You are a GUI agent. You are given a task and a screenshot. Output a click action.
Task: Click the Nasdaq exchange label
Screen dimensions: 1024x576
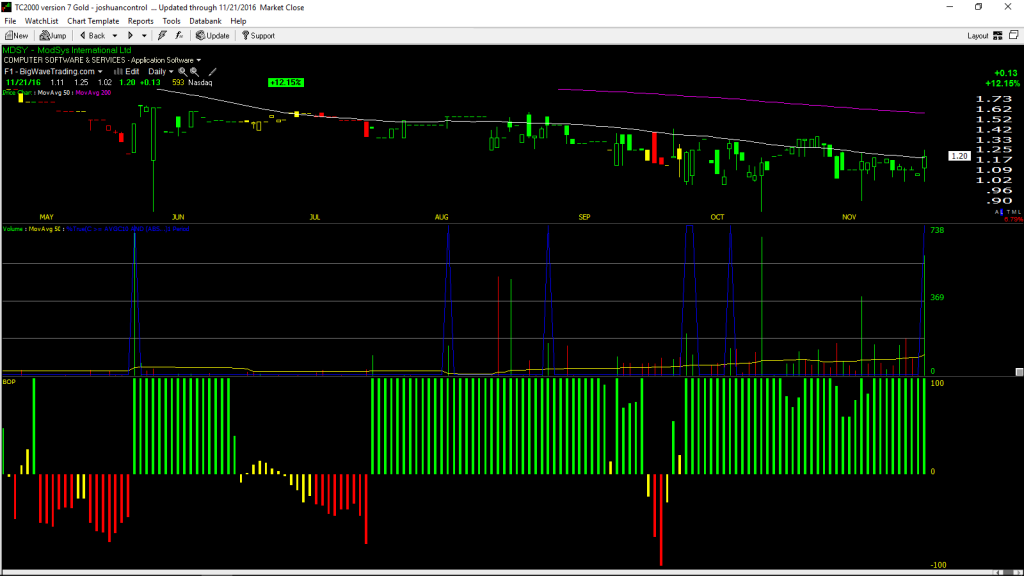[200, 83]
